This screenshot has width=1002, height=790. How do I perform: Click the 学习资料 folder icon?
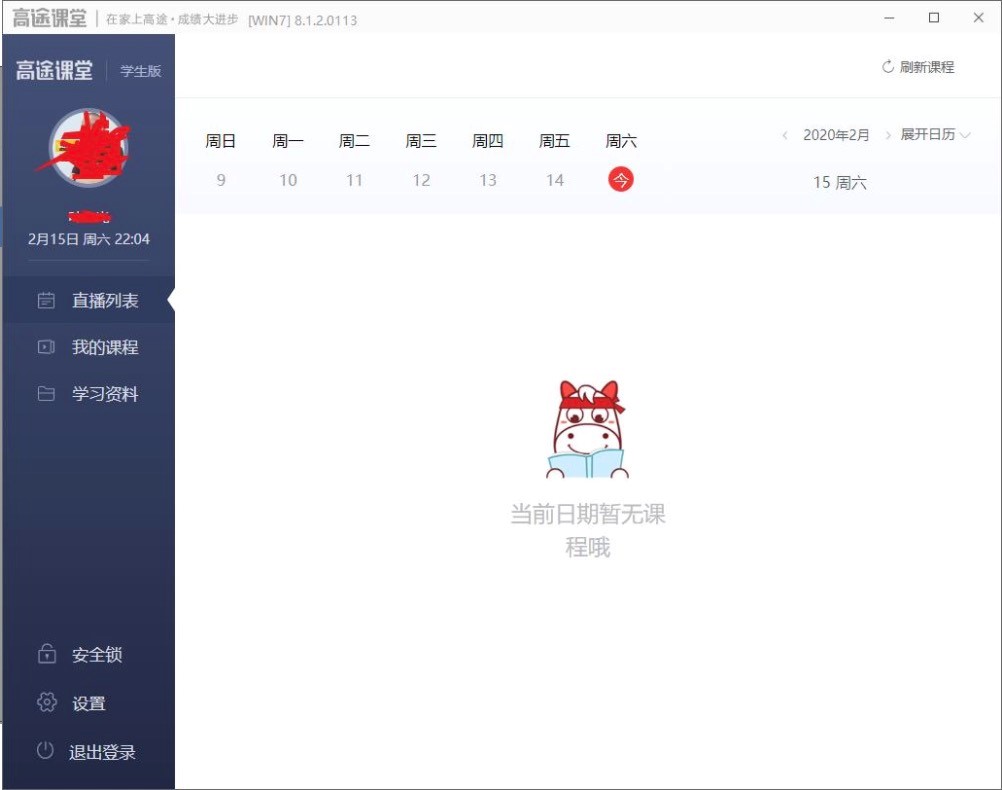click(46, 393)
